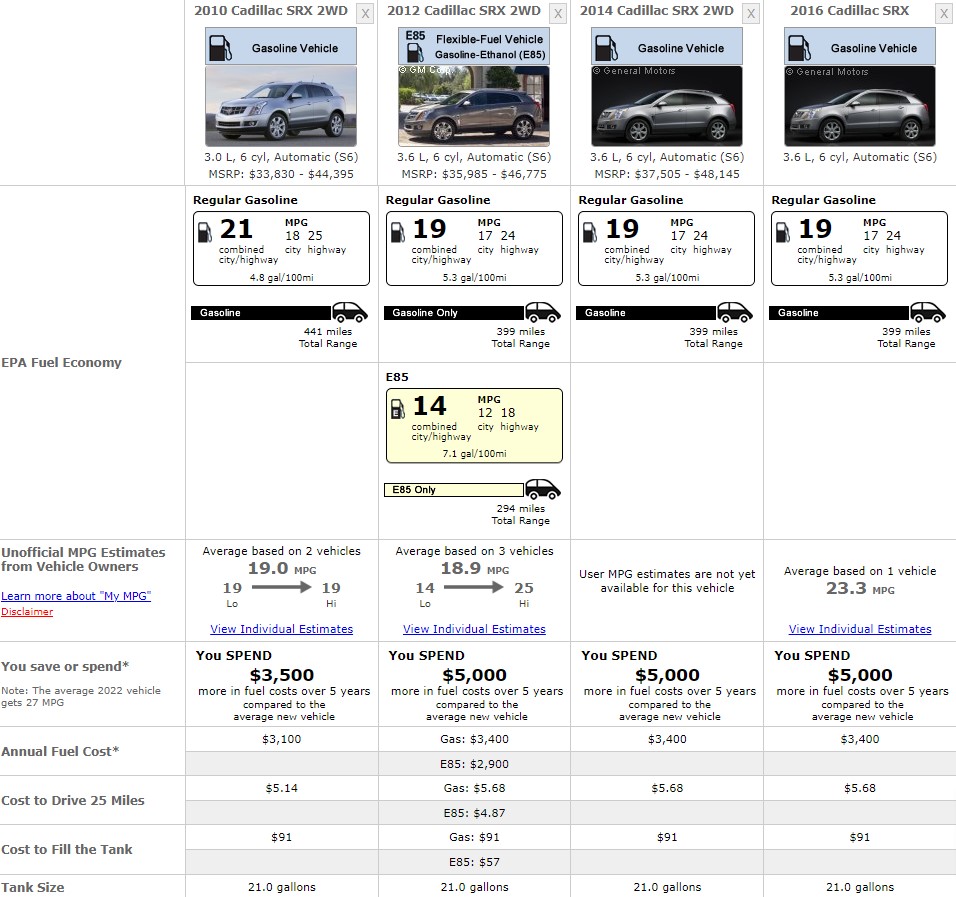Click car icon above 441 miles range
Screen dimensions: 956x897
point(350,312)
